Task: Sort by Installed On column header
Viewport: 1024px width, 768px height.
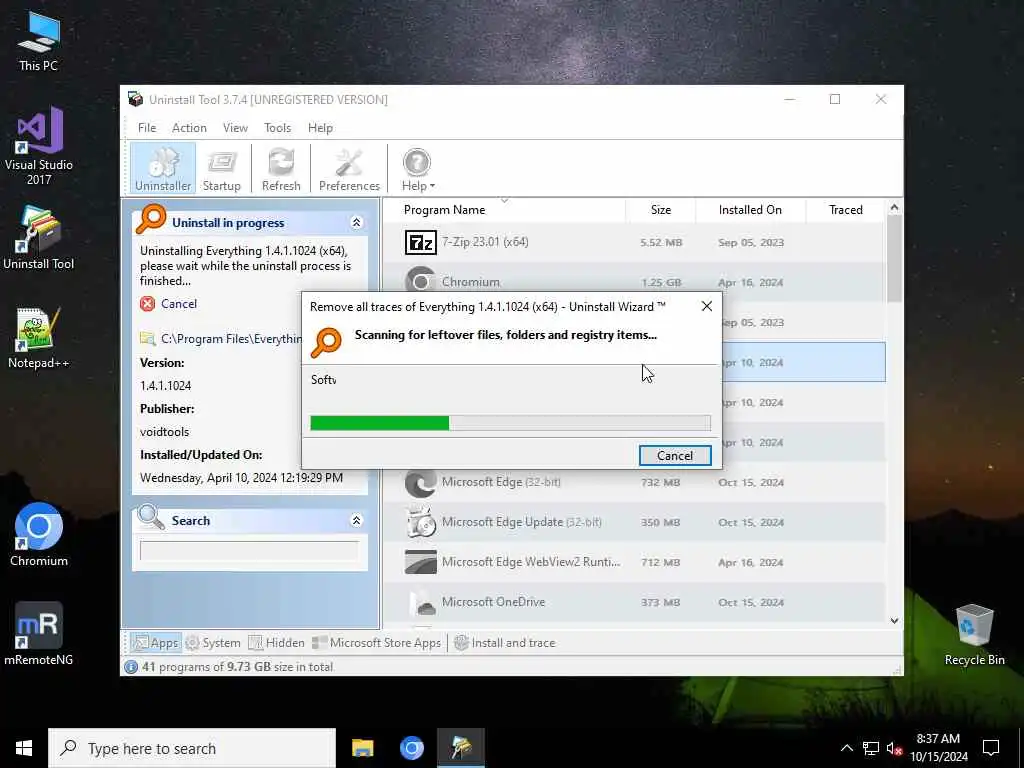Action: [750, 210]
